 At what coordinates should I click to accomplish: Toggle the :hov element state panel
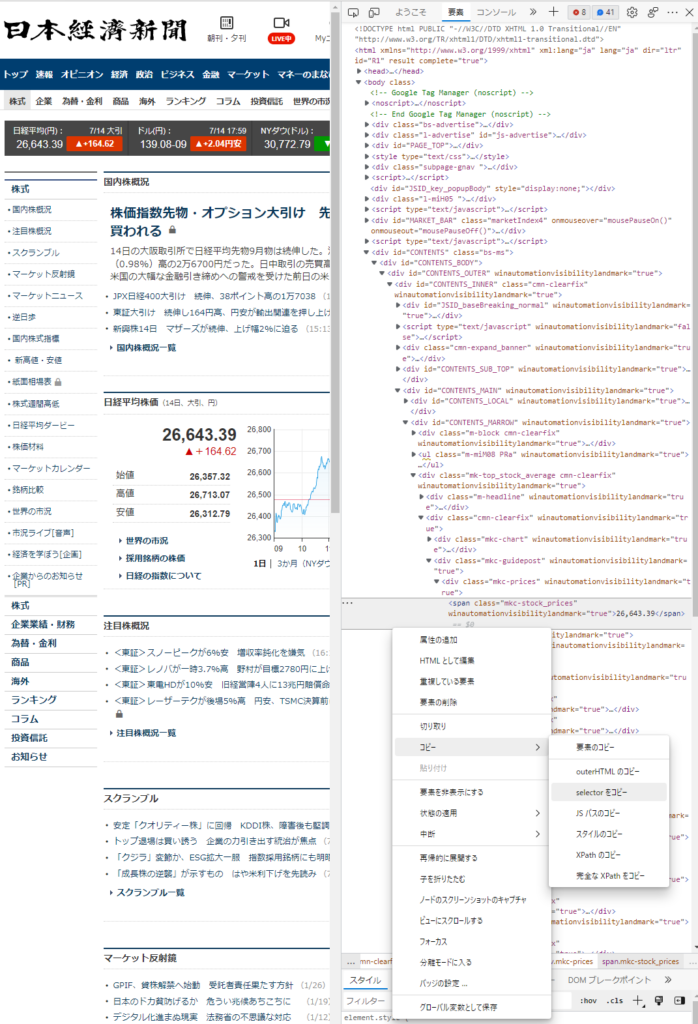pos(588,1000)
